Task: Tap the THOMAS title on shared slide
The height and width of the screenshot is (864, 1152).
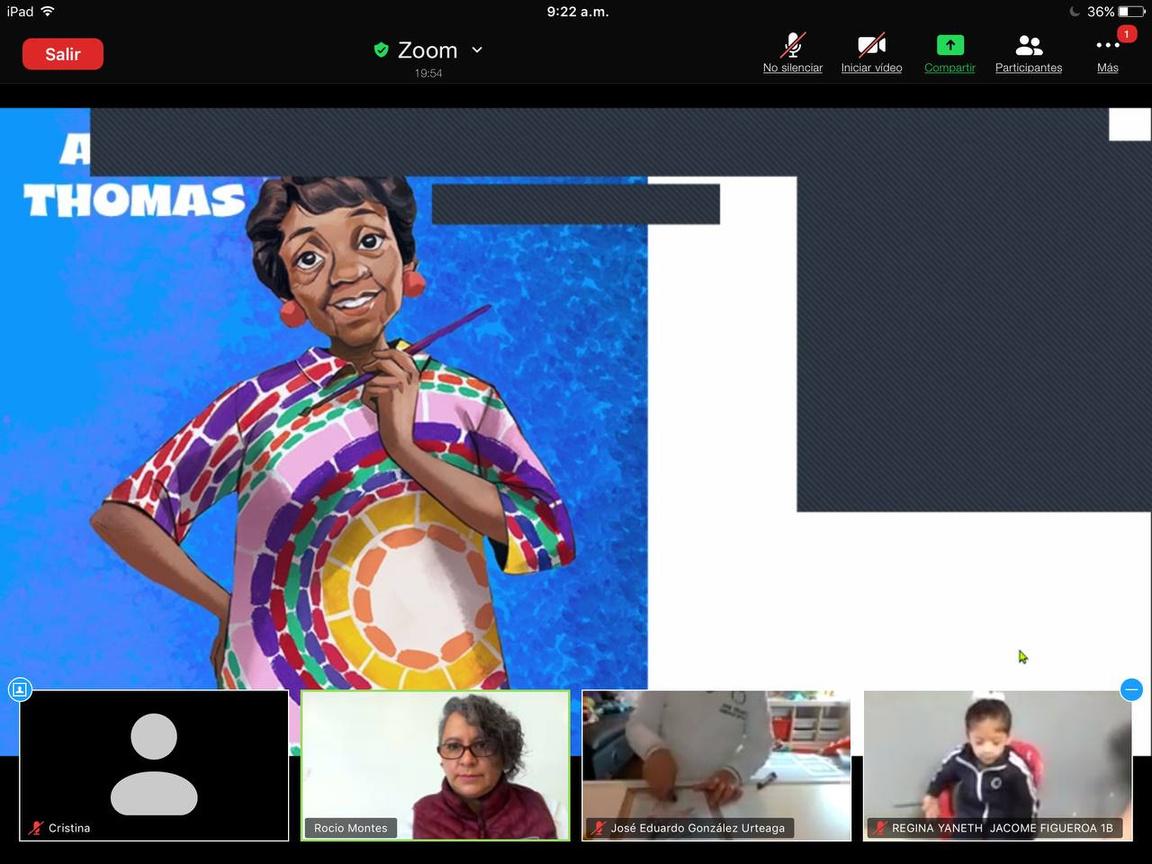Action: coord(134,201)
